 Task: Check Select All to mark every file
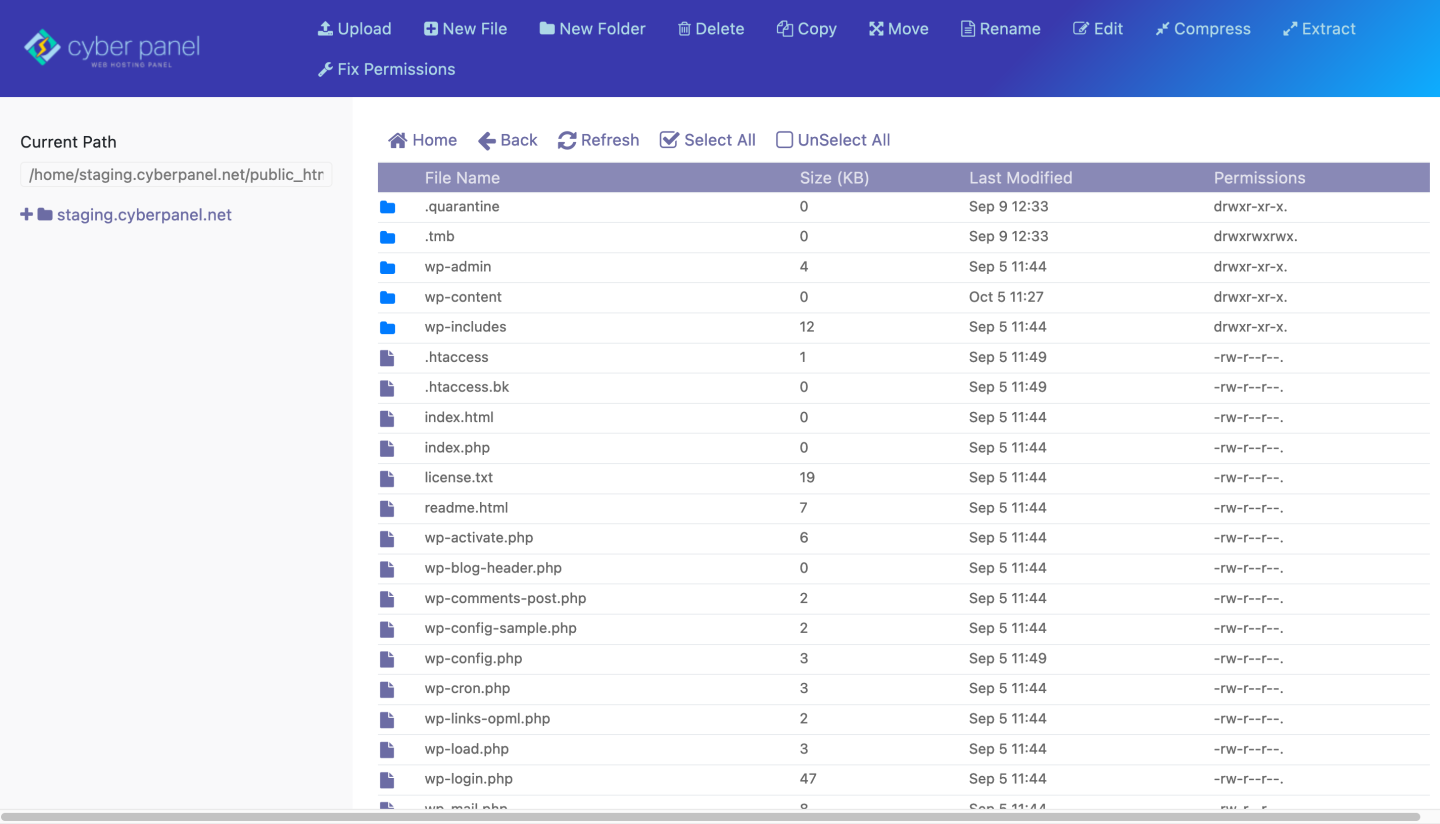[x=668, y=140]
